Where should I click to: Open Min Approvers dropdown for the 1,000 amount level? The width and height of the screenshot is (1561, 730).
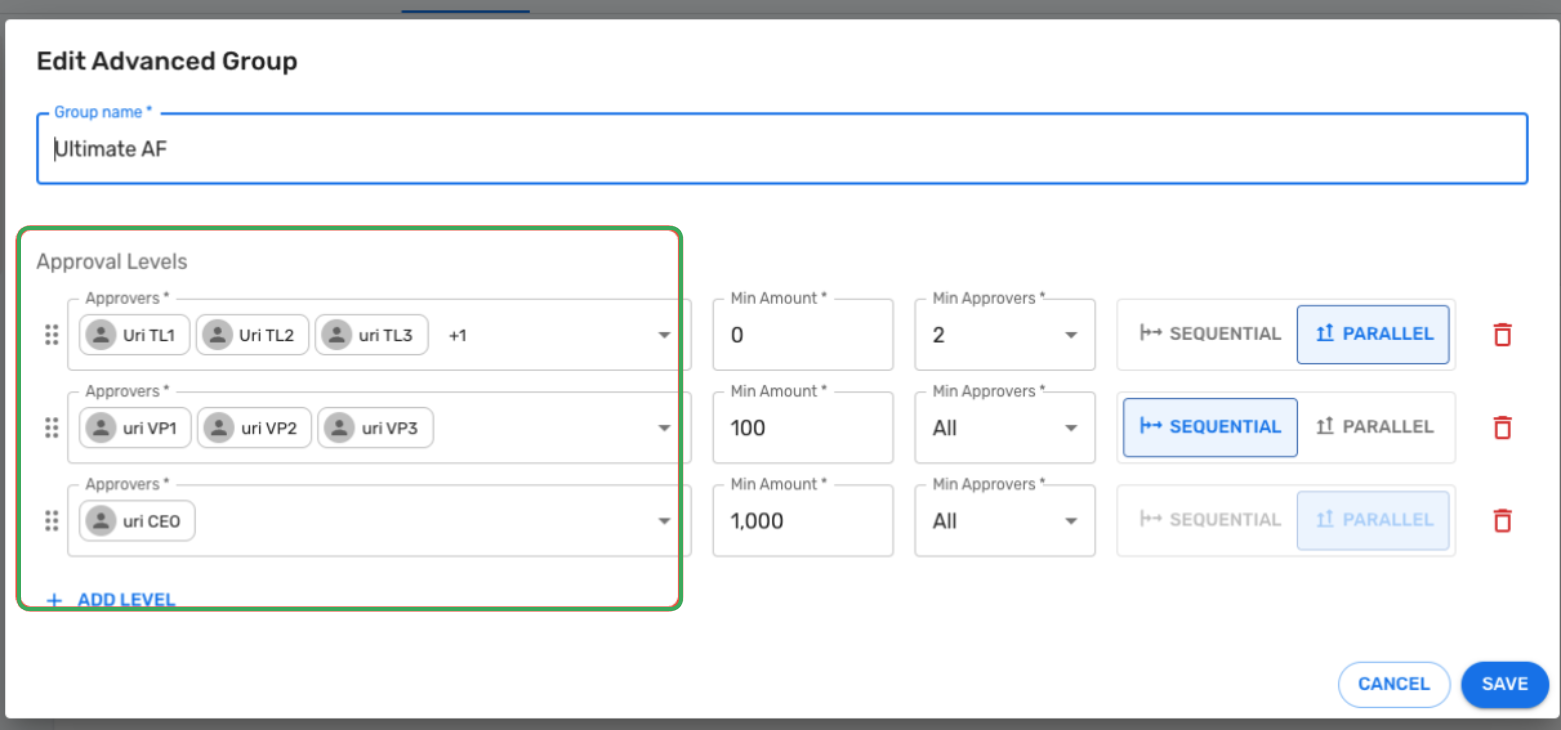(1005, 521)
